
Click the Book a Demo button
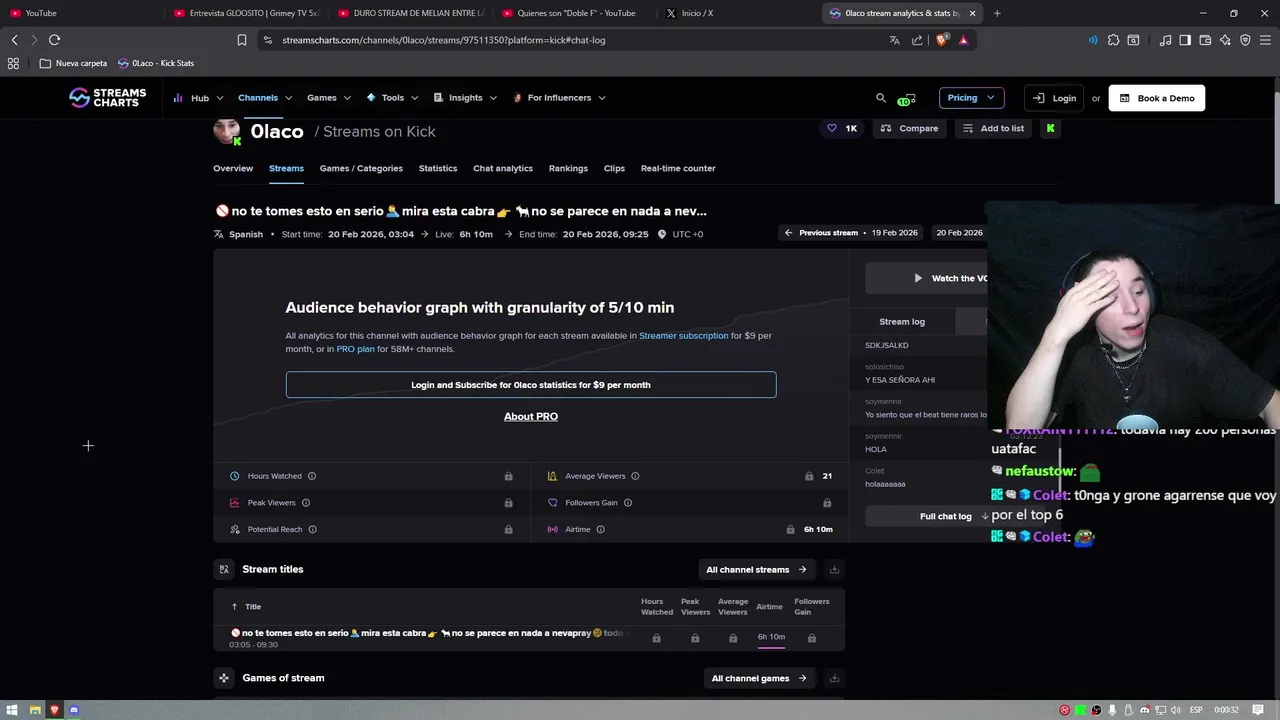[1156, 98]
